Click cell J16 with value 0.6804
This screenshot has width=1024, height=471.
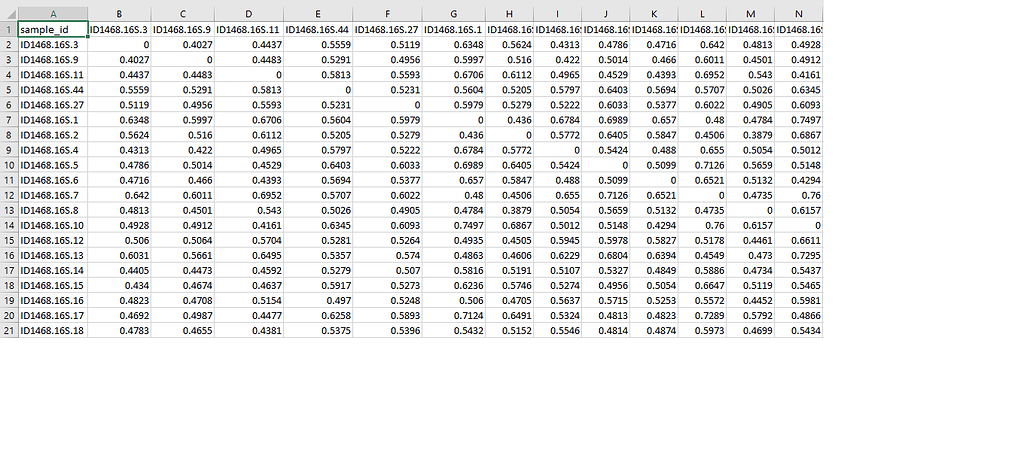coord(606,255)
